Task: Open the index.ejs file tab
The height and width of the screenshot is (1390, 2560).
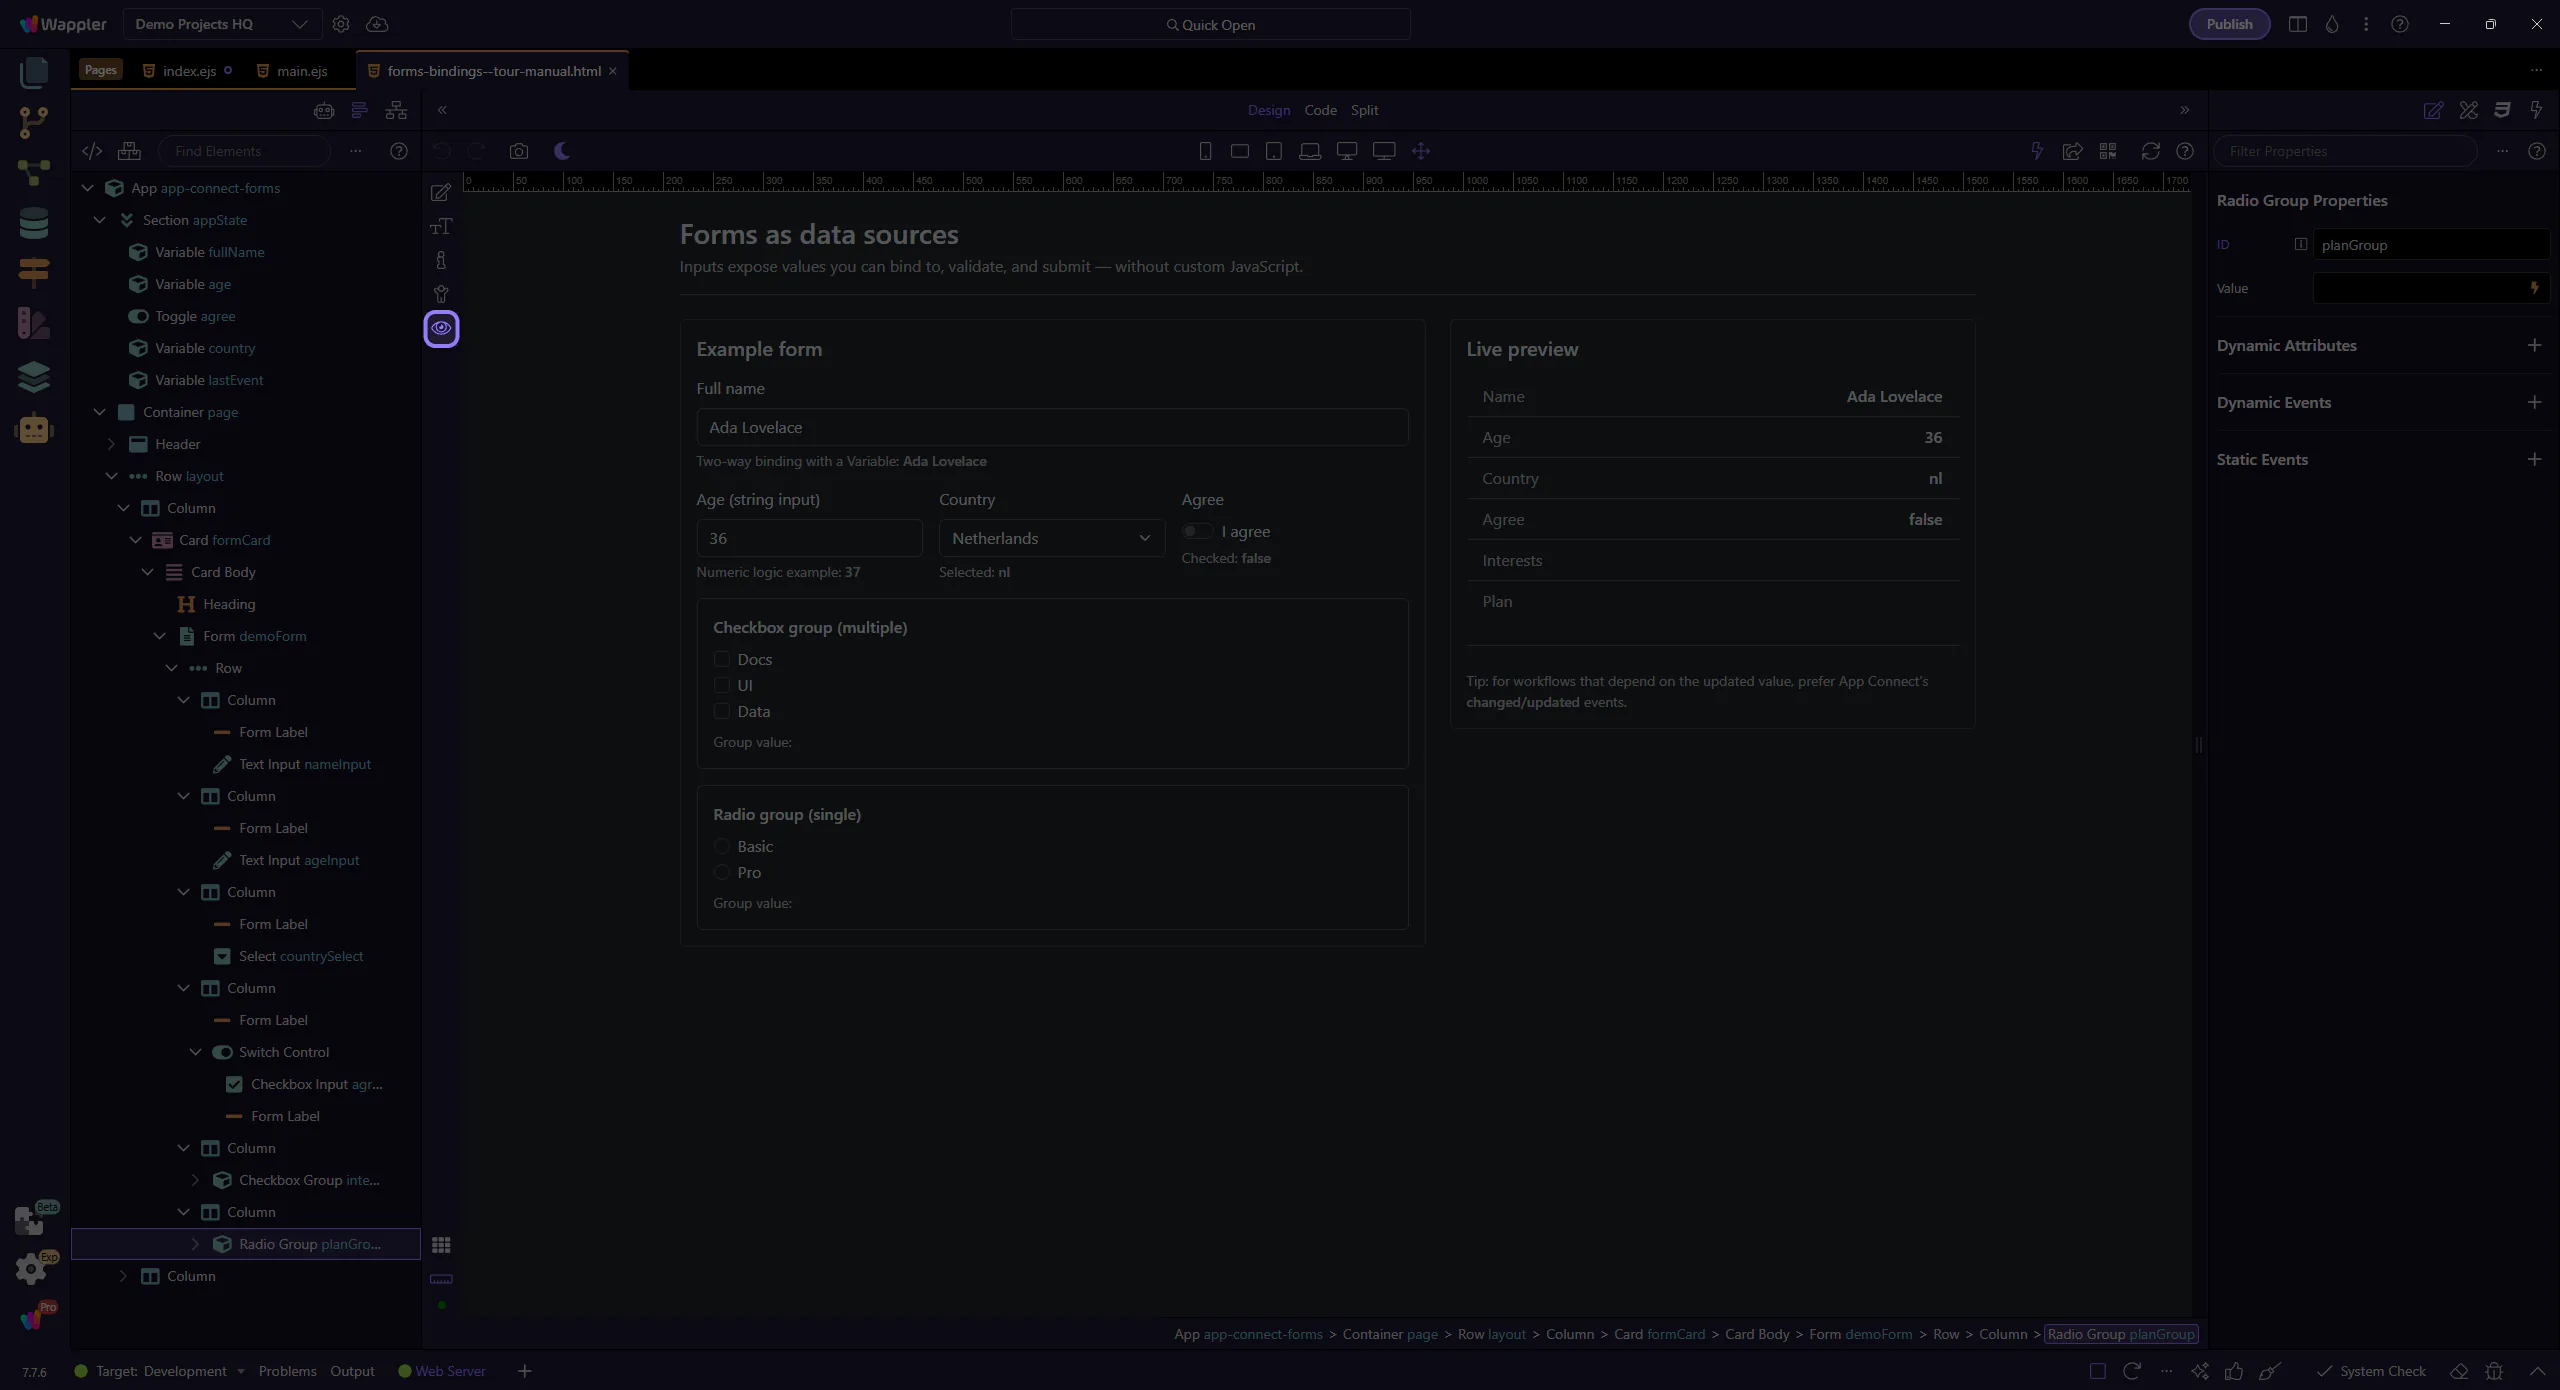Action: 189,71
